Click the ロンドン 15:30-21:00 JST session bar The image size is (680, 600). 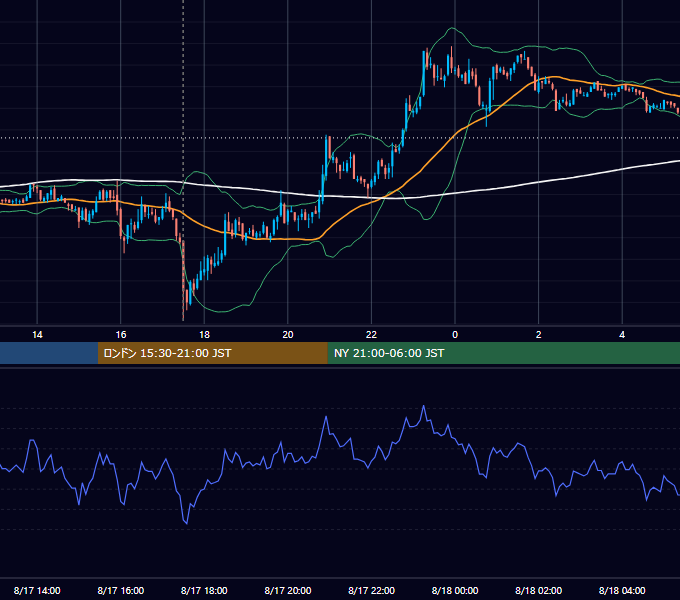pyautogui.click(x=212, y=353)
